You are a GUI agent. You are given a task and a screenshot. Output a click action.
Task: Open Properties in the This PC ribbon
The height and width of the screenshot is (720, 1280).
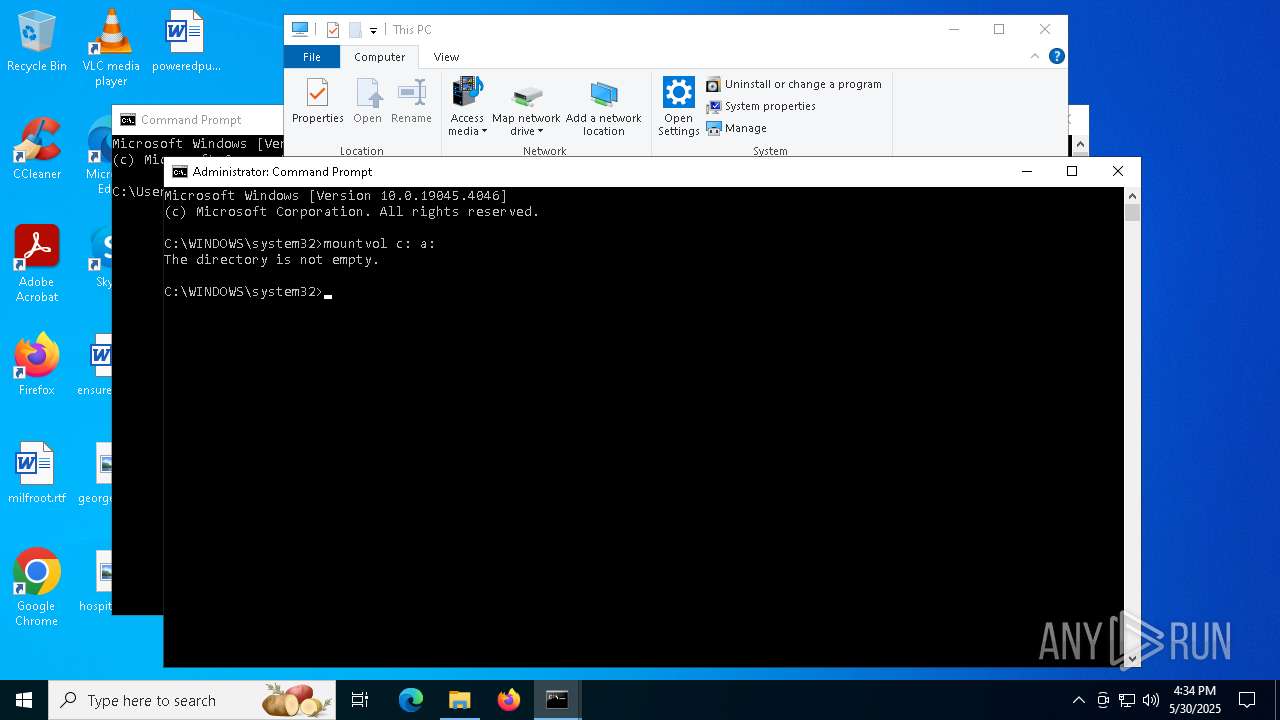317,101
